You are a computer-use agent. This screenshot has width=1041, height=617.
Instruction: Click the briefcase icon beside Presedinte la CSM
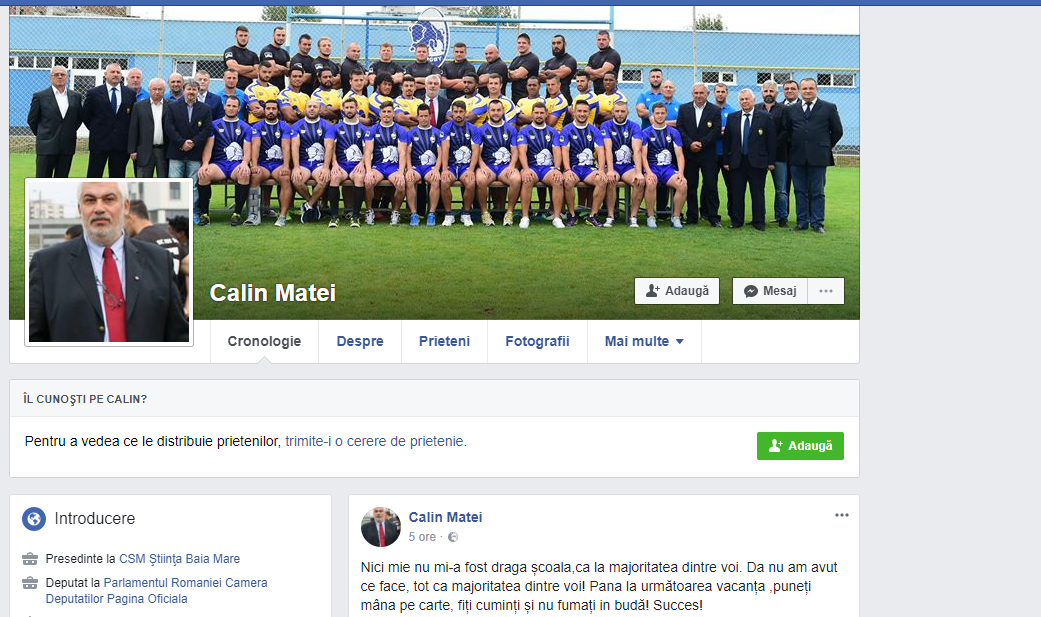click(x=30, y=559)
